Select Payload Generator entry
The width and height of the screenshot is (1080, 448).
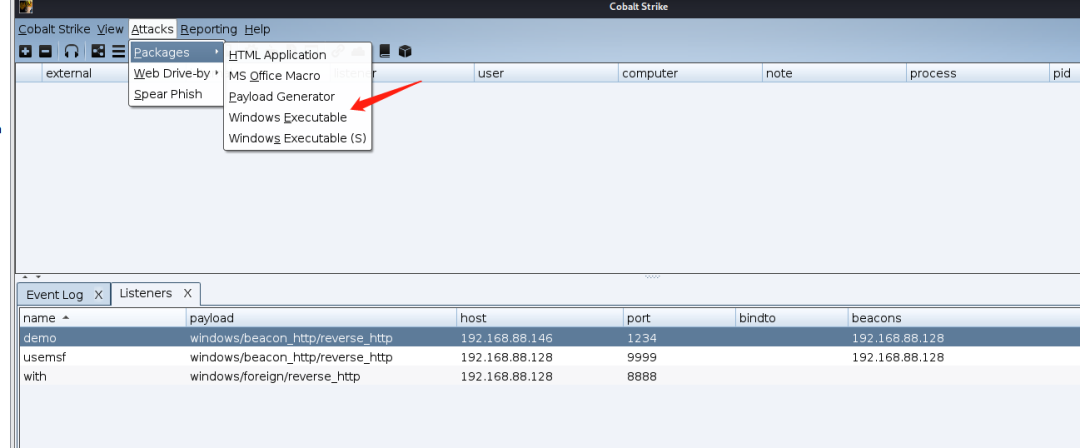point(298,96)
